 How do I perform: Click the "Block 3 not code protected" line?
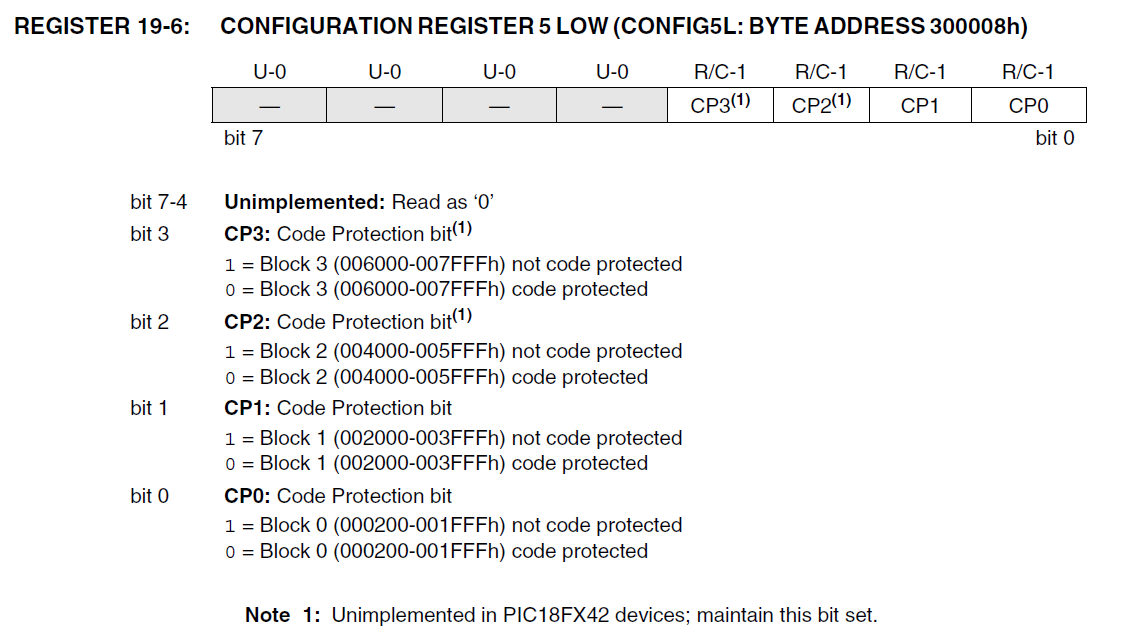tap(453, 265)
